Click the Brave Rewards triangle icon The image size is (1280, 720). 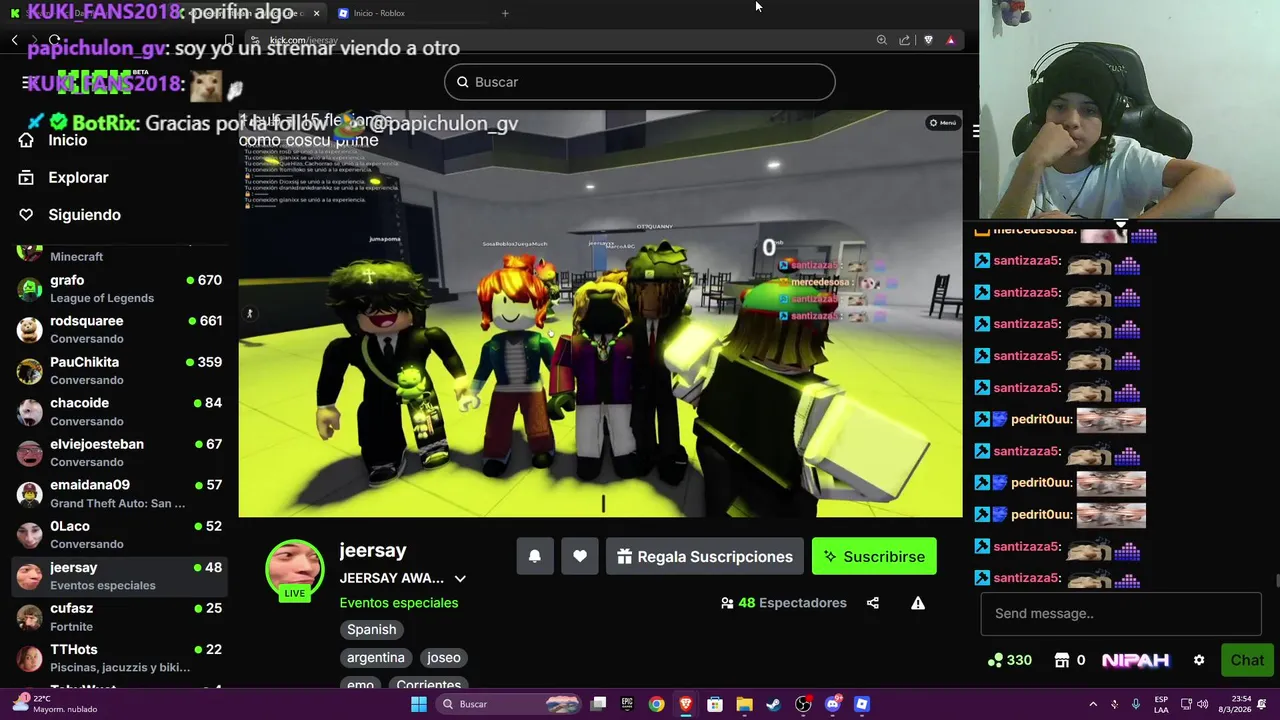point(951,40)
